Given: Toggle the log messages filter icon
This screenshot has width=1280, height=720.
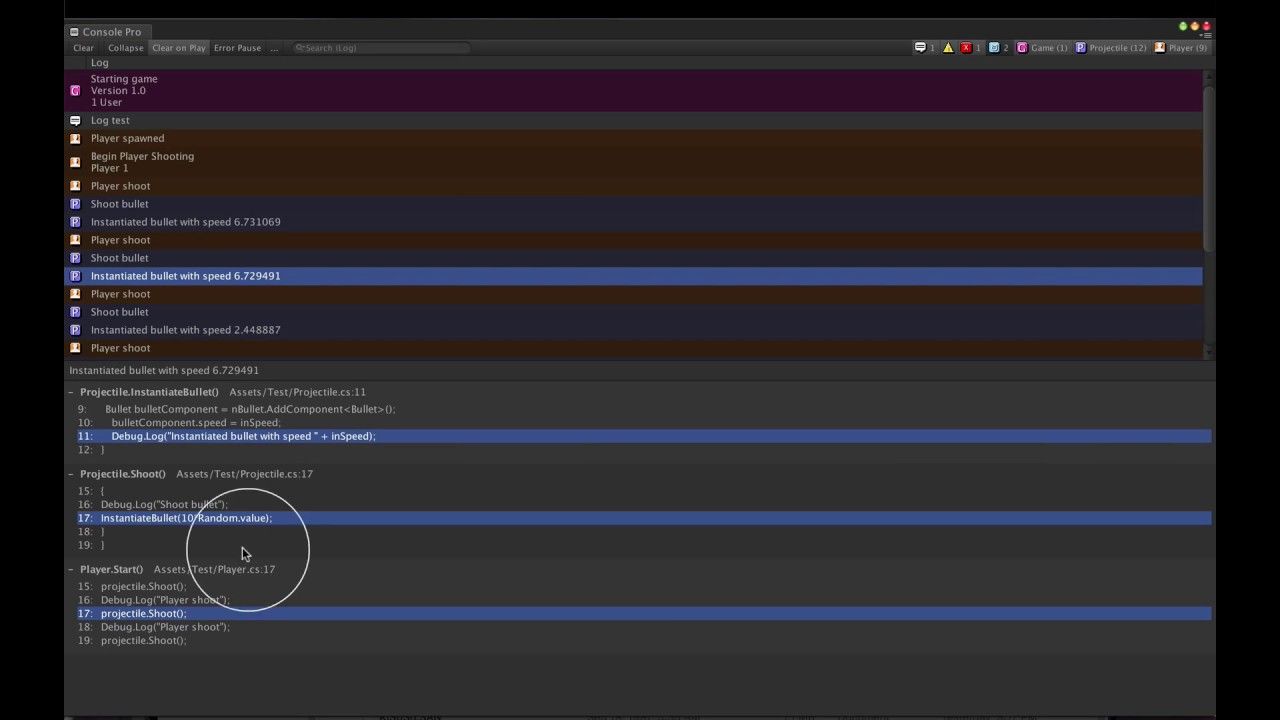Looking at the screenshot, I should (x=925, y=48).
